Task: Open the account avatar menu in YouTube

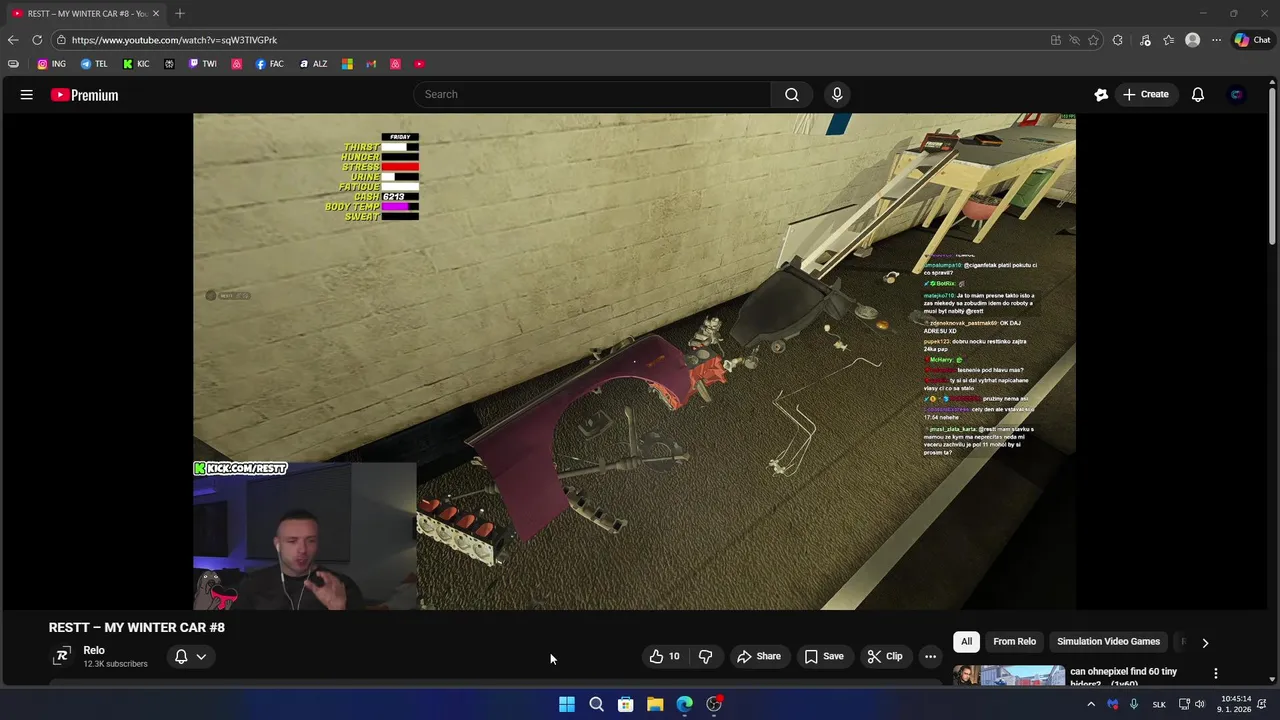Action: point(1237,95)
